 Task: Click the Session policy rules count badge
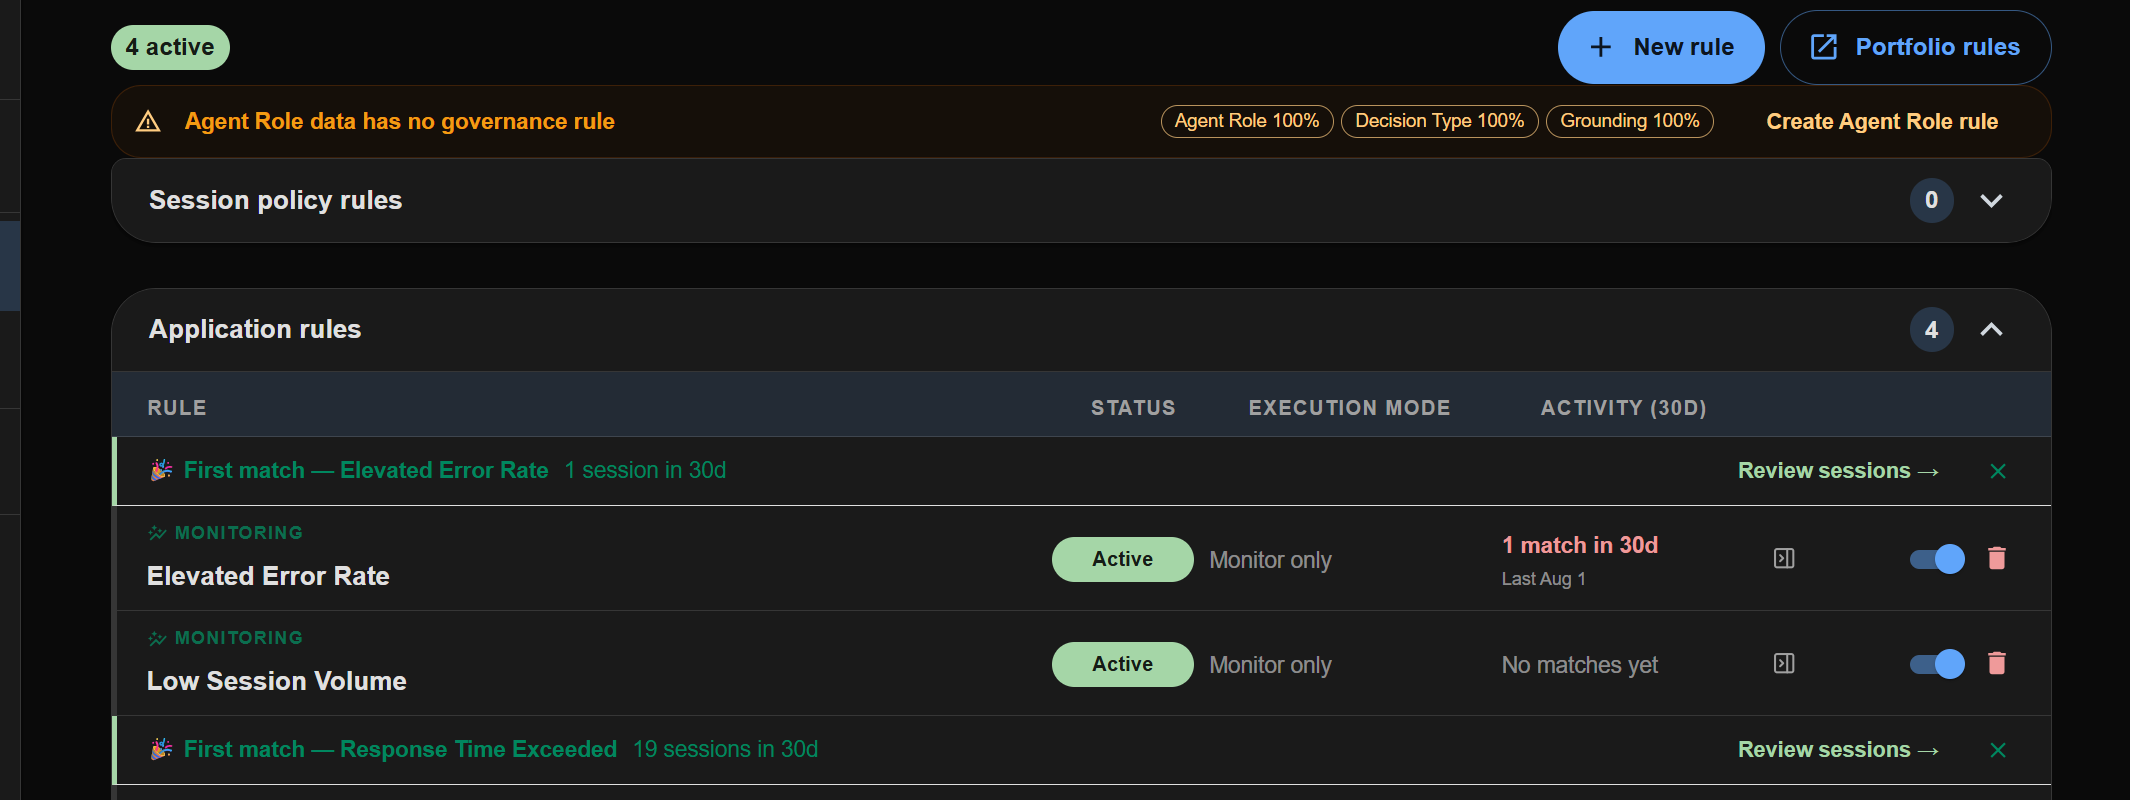click(x=1931, y=200)
